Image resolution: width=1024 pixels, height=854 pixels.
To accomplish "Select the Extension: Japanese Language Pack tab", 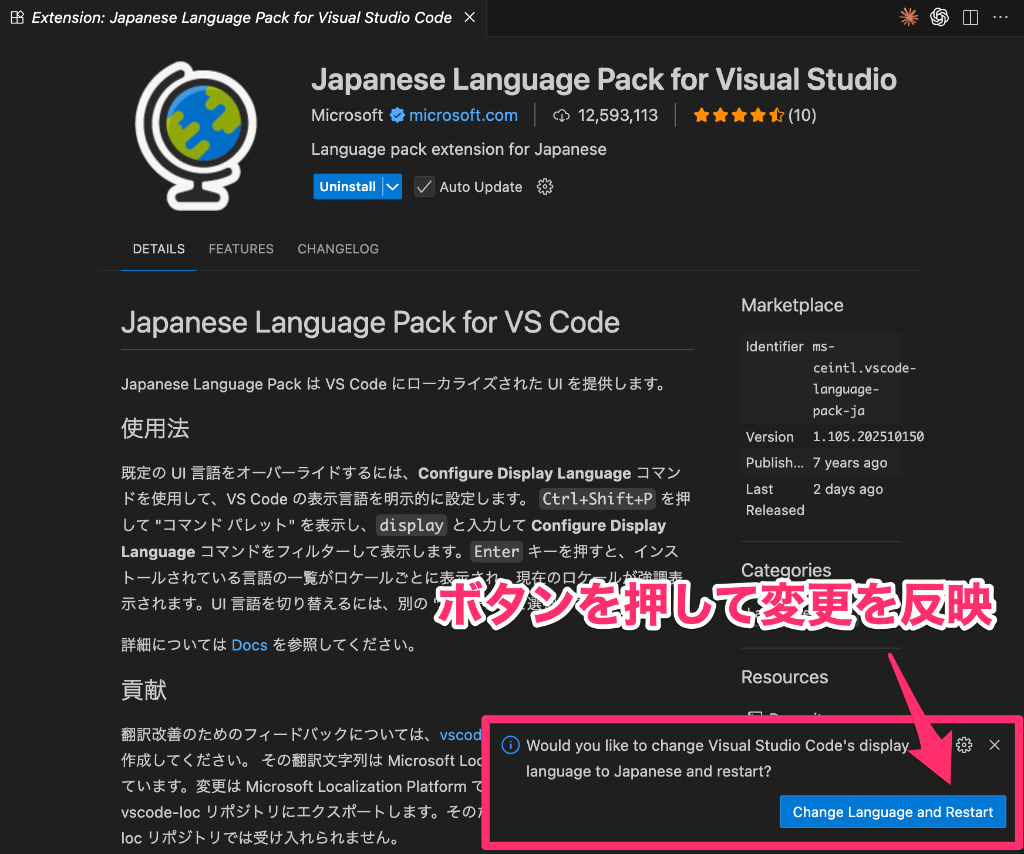I will coord(242,18).
